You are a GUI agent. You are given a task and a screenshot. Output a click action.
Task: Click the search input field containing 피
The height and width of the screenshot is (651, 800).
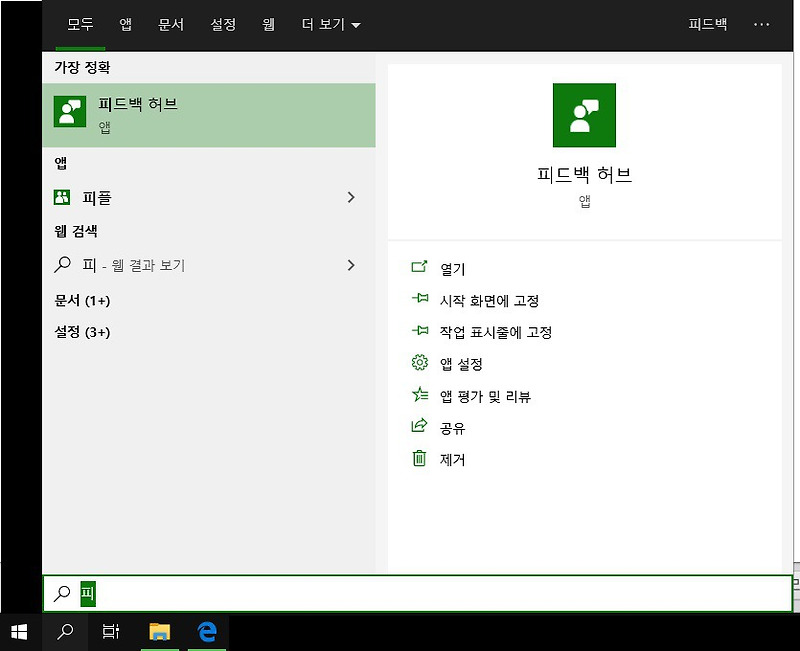tap(417, 593)
